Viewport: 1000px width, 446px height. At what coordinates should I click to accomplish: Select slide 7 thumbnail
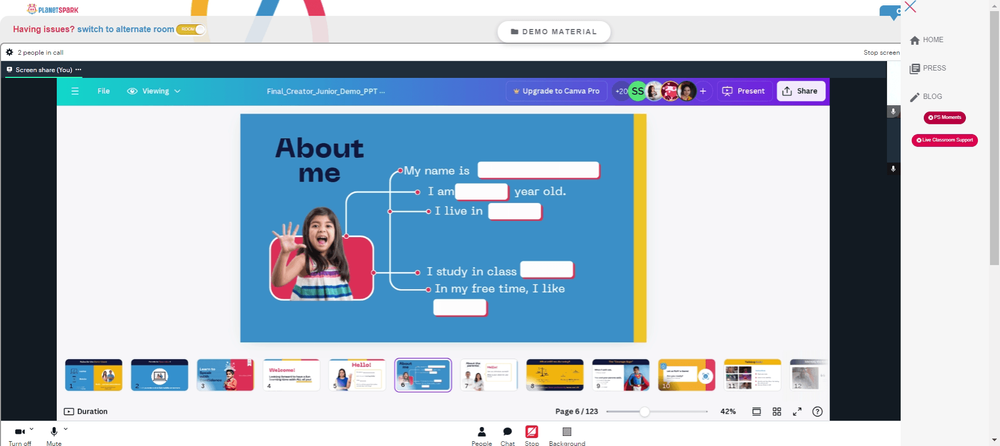click(489, 375)
